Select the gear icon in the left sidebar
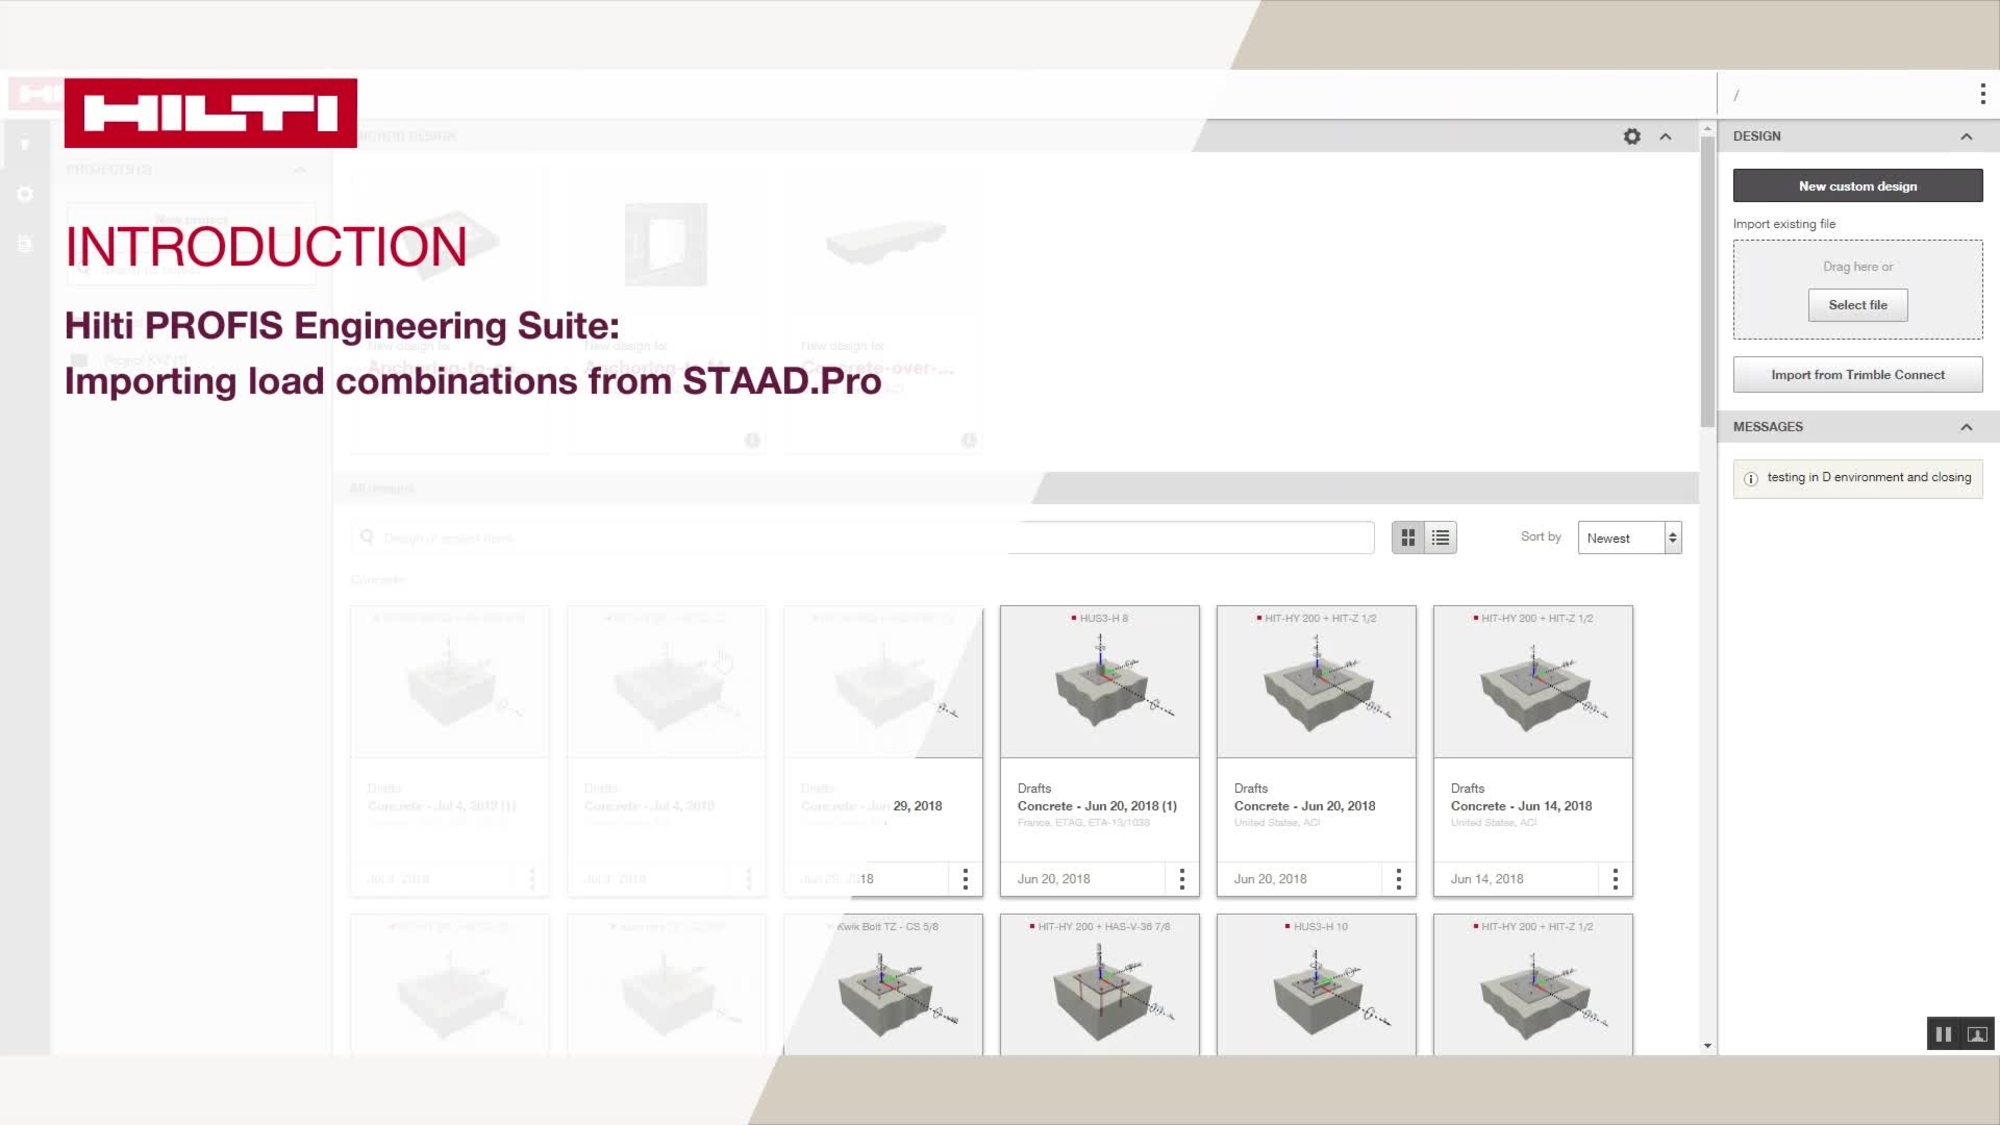 (x=25, y=194)
